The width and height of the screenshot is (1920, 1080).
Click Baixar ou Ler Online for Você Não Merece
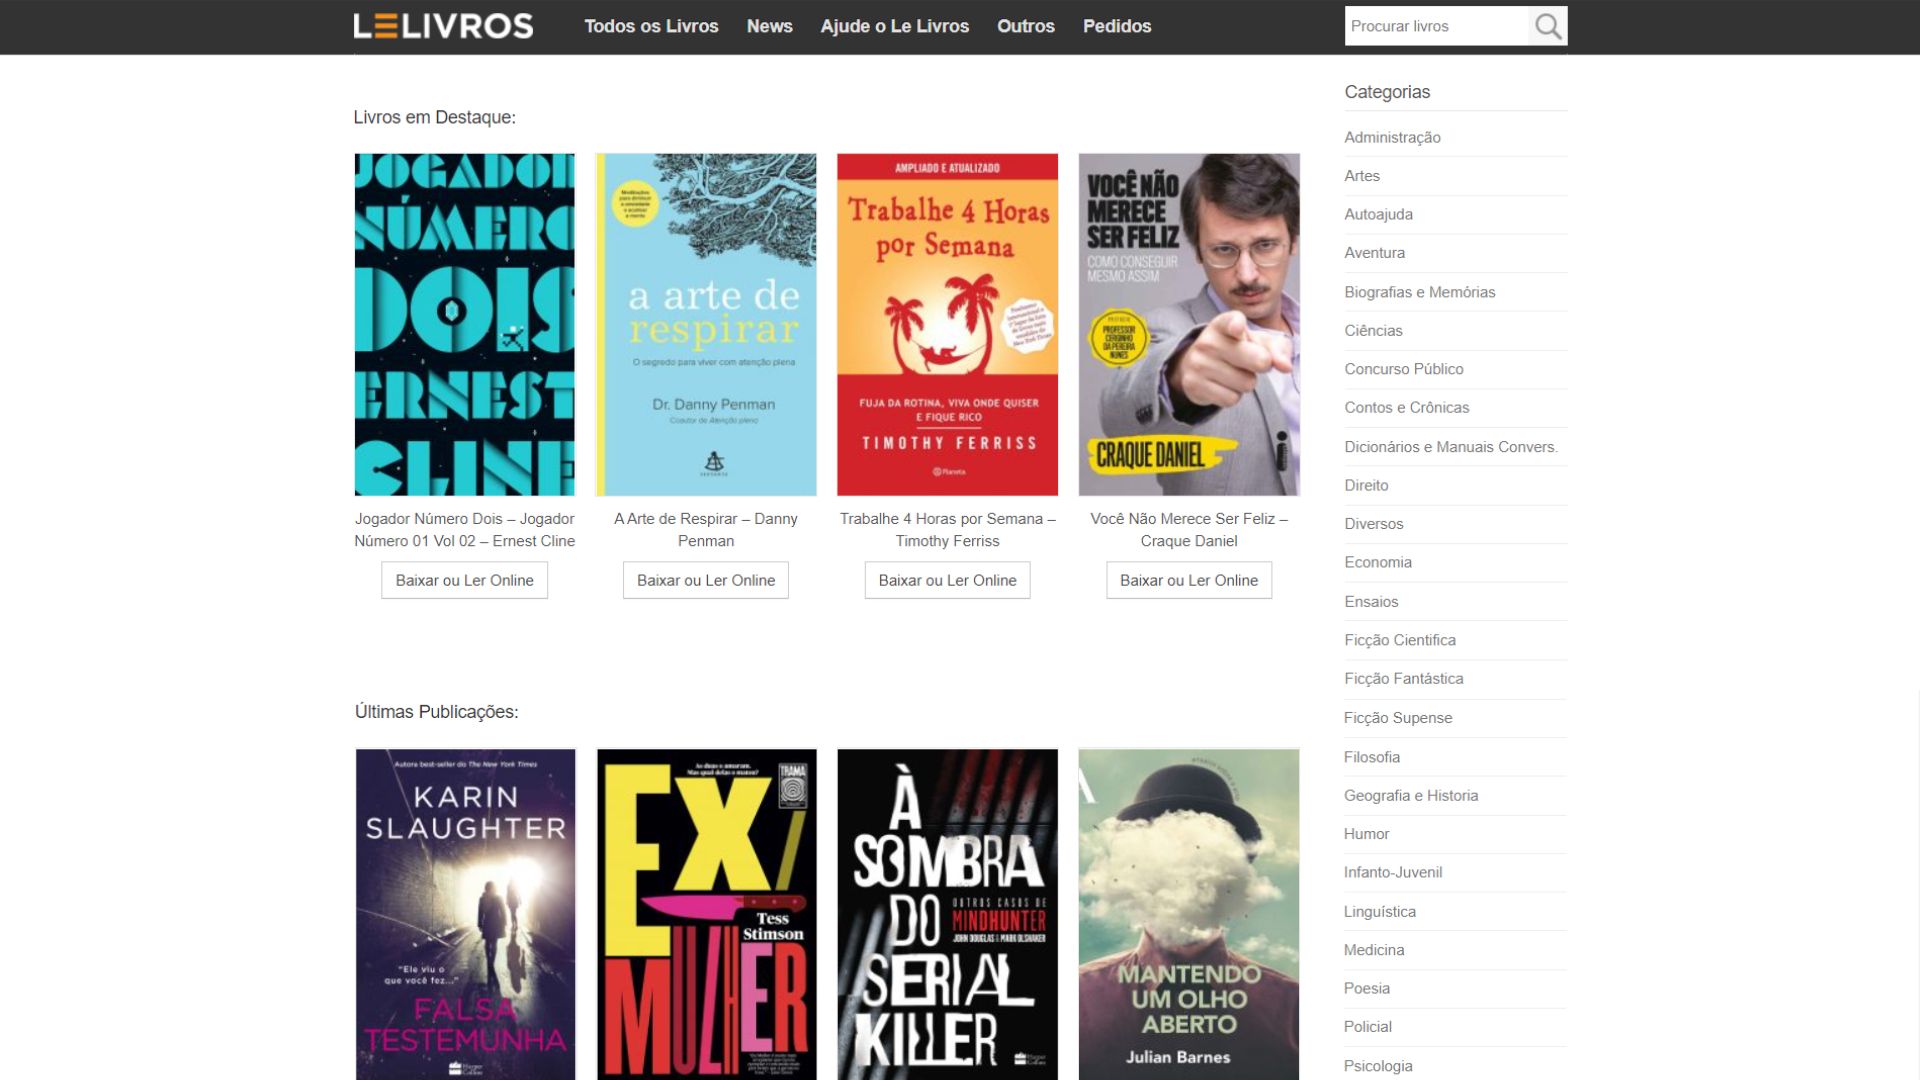[x=1189, y=580]
